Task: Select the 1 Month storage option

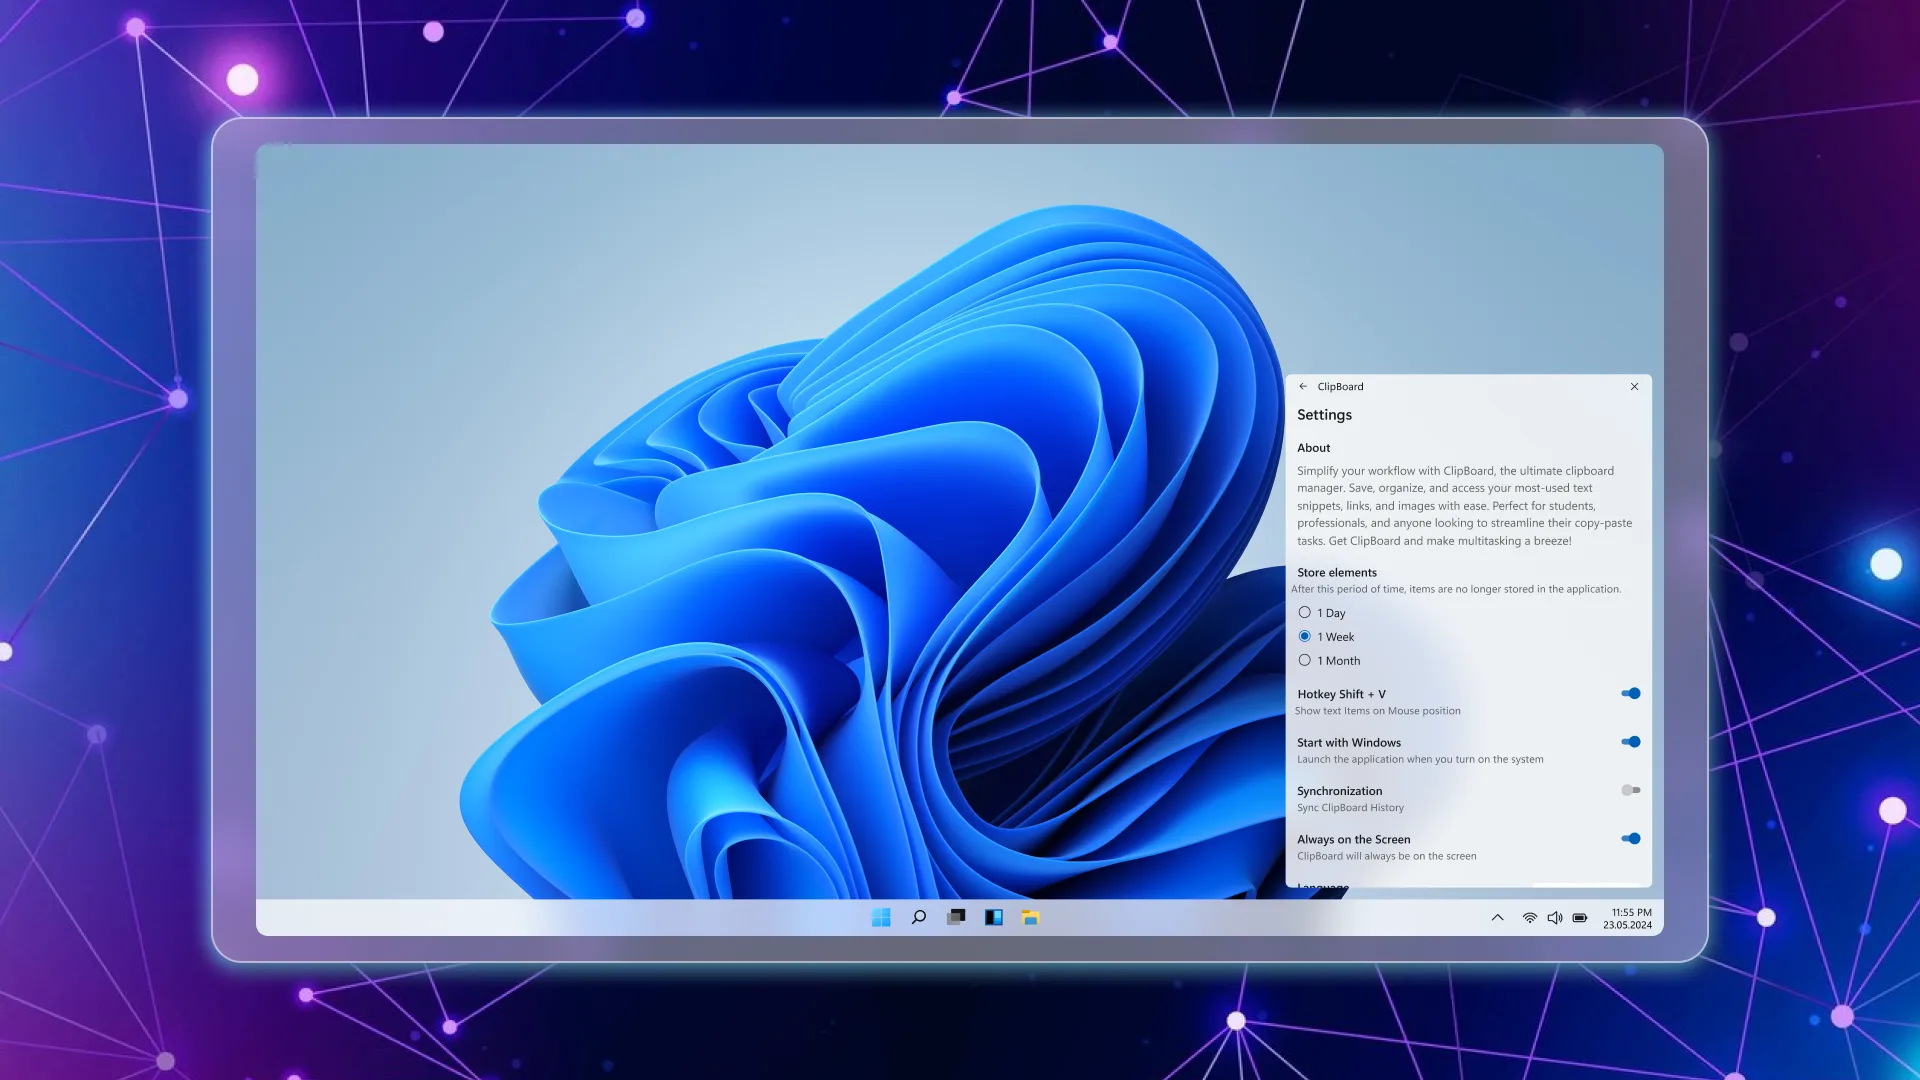Action: coord(1329,661)
